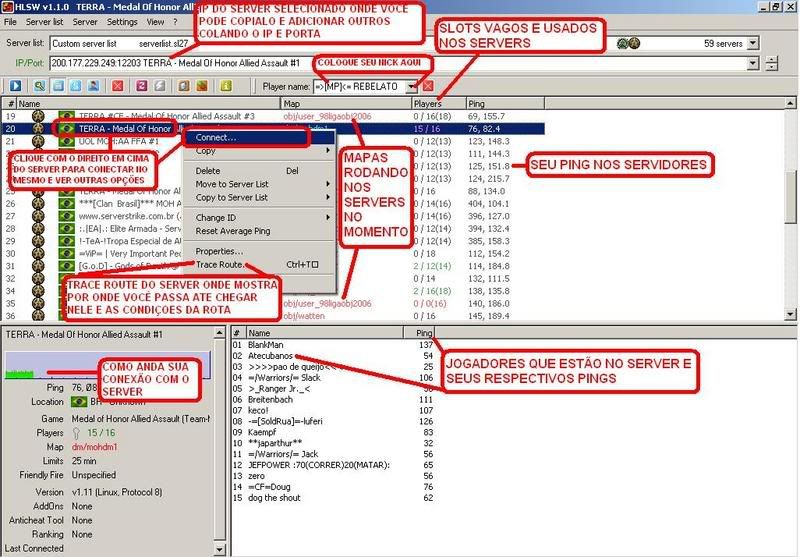Screen dimensions: 800x557
Task: Choose Connect... from the context menu
Action: click(x=259, y=138)
